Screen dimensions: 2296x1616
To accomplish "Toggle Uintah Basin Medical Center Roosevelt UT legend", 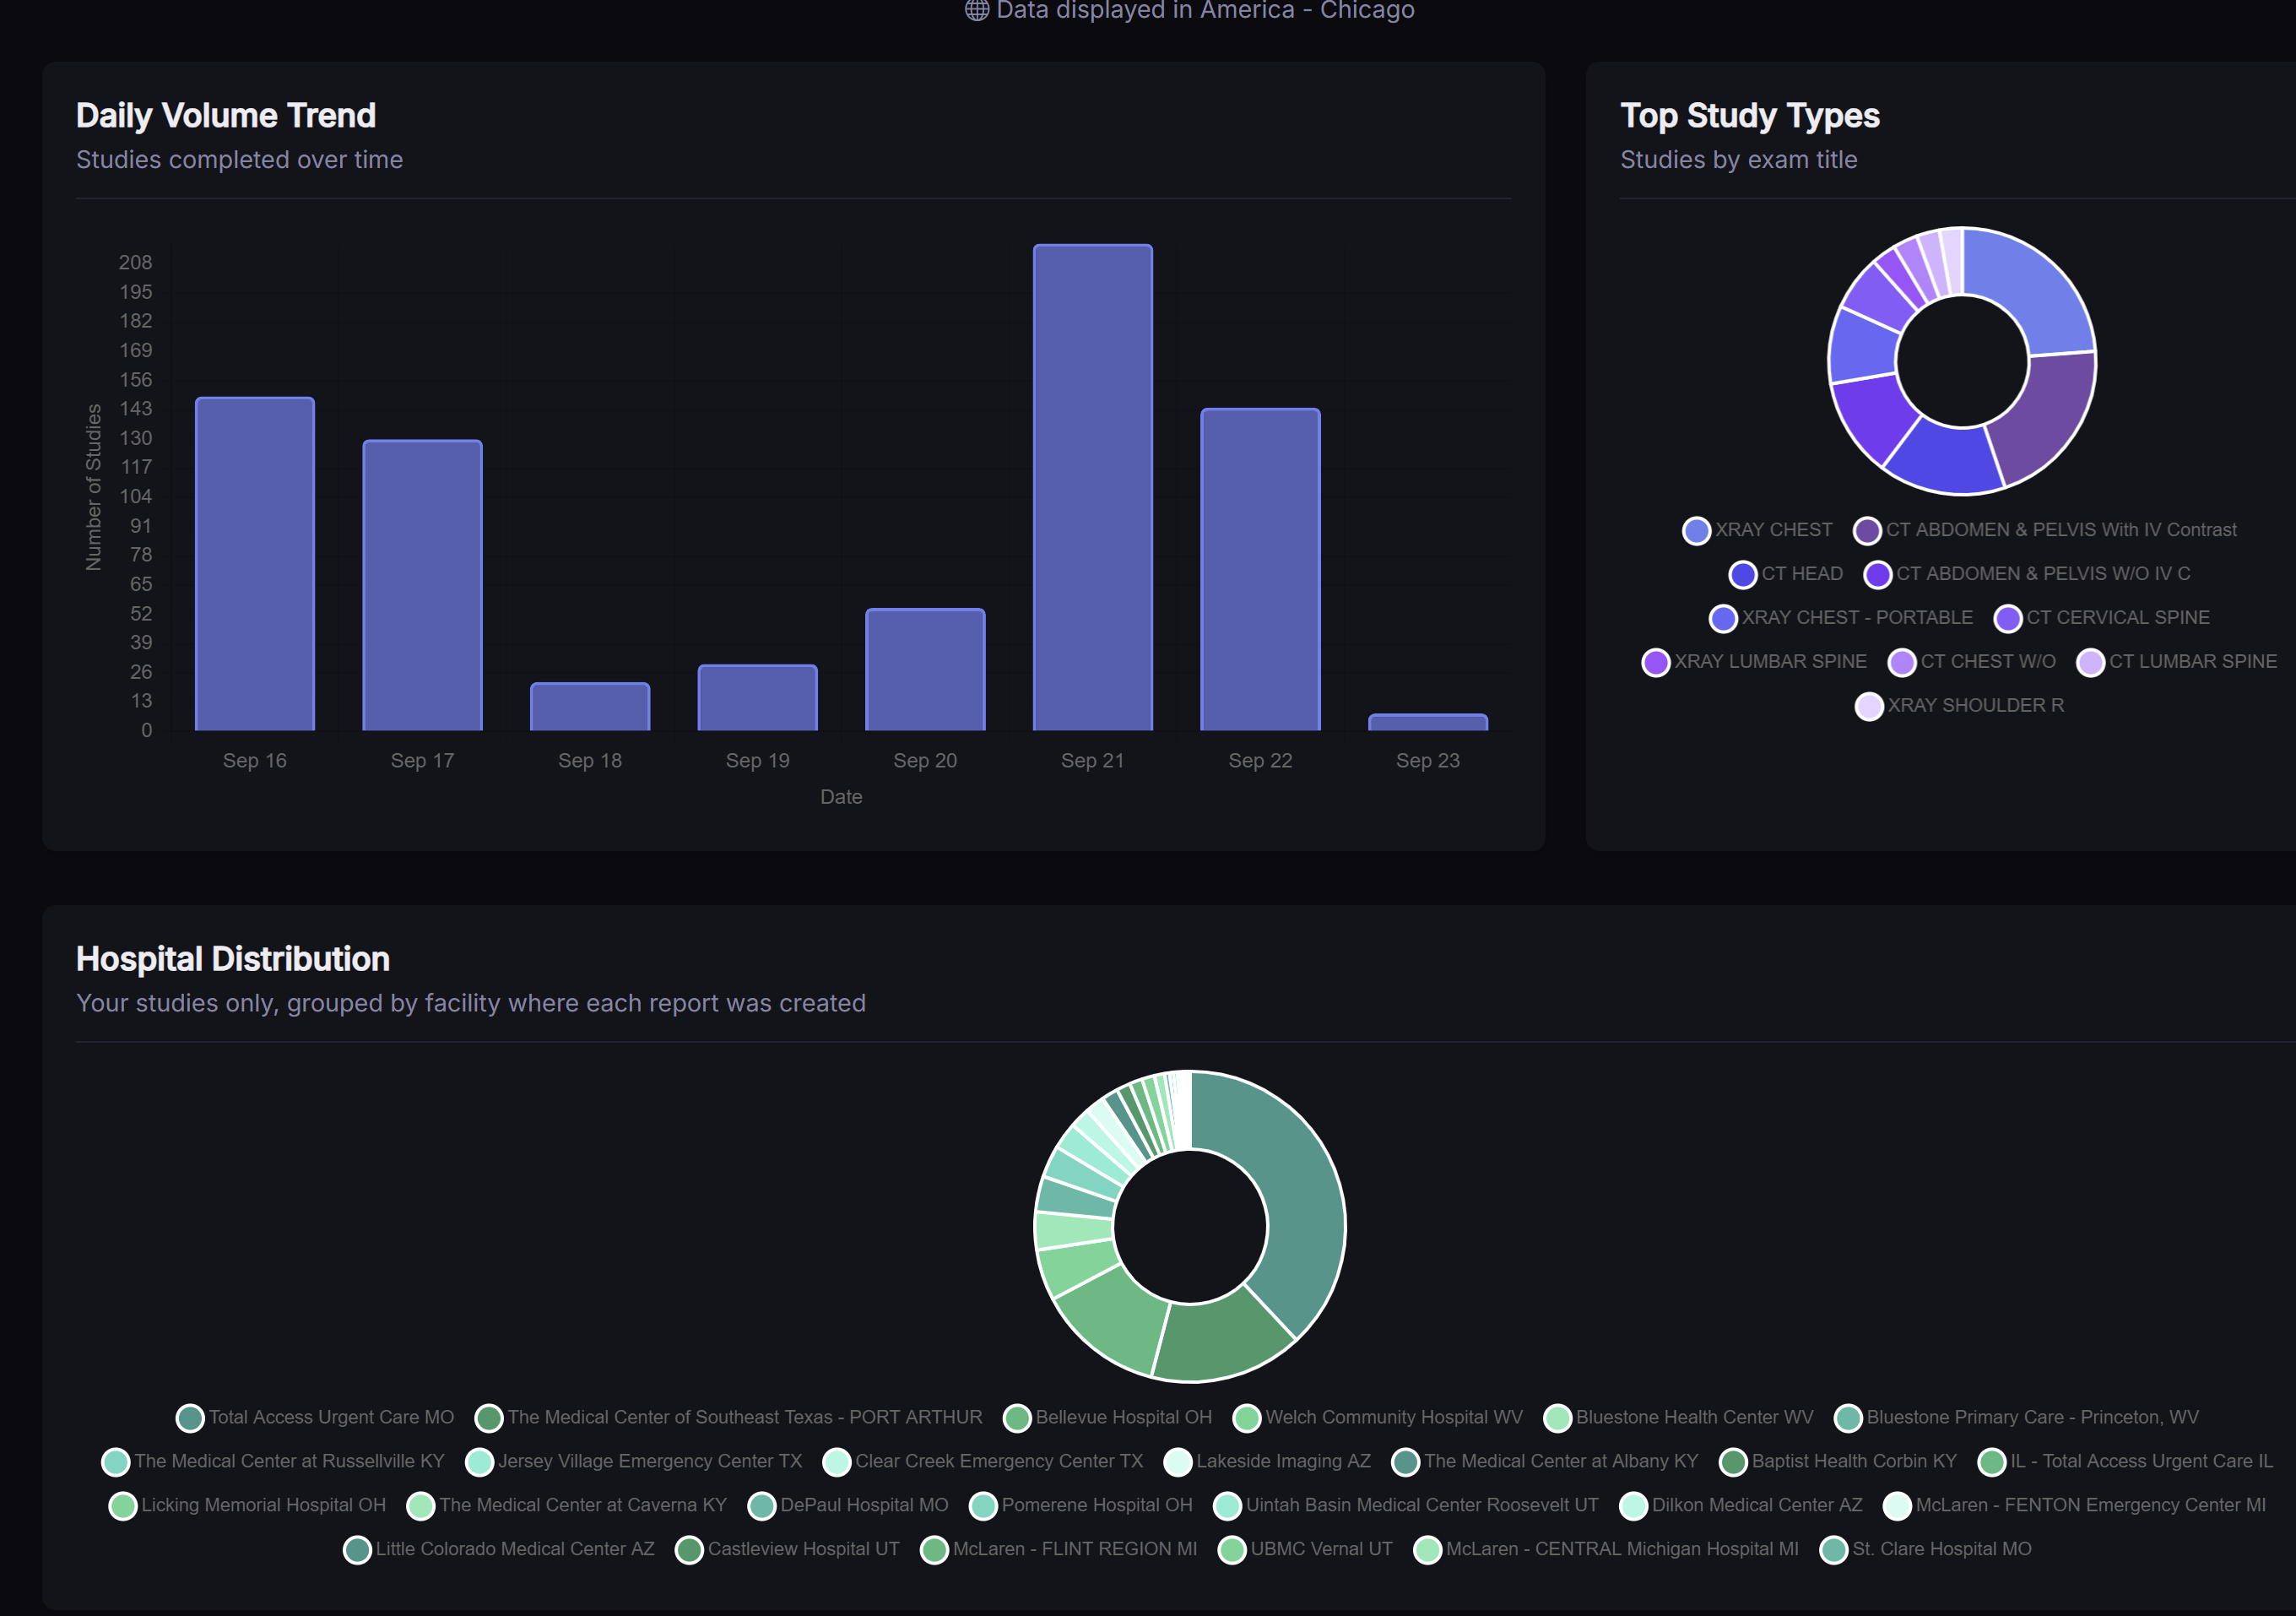I will [1406, 1506].
